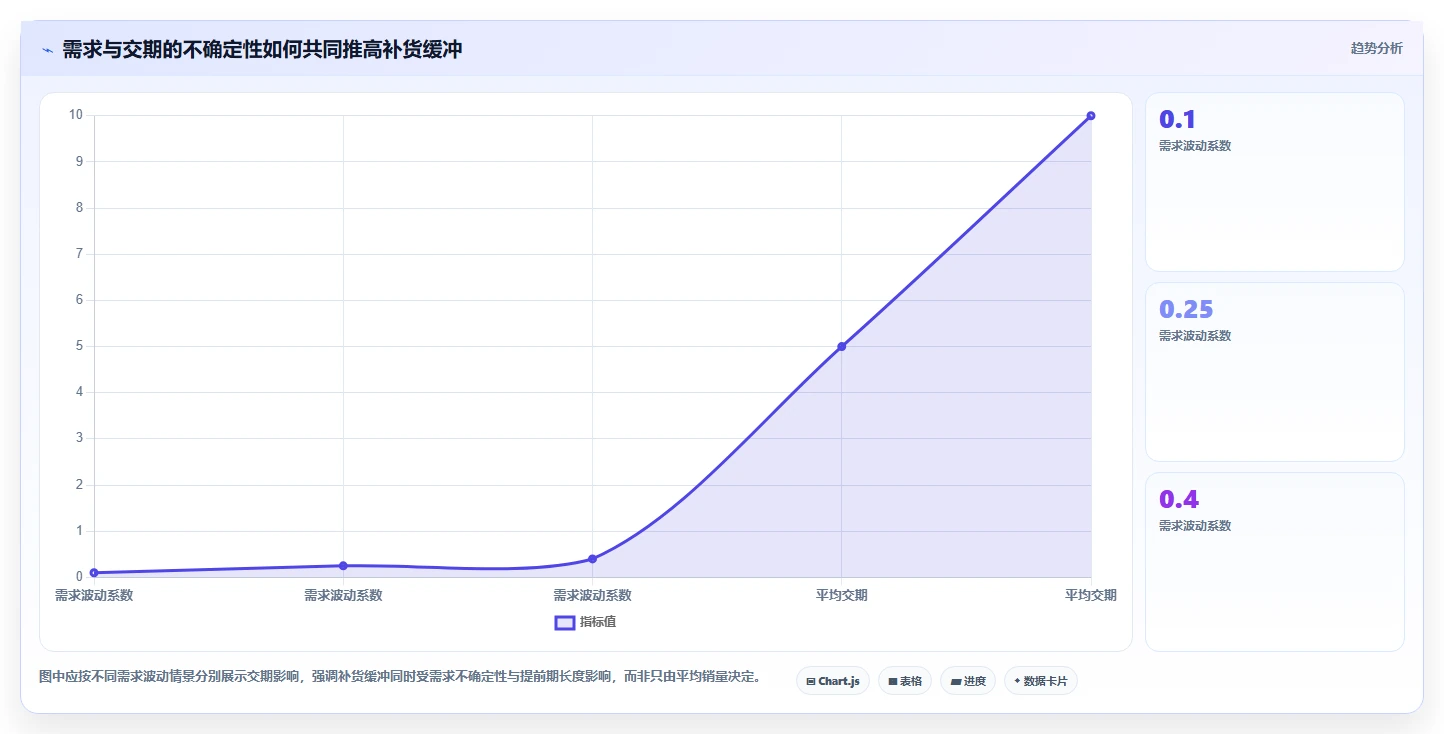Click the y-axis tick label 7
Viewport: 1444px width, 734px height.
(79, 254)
